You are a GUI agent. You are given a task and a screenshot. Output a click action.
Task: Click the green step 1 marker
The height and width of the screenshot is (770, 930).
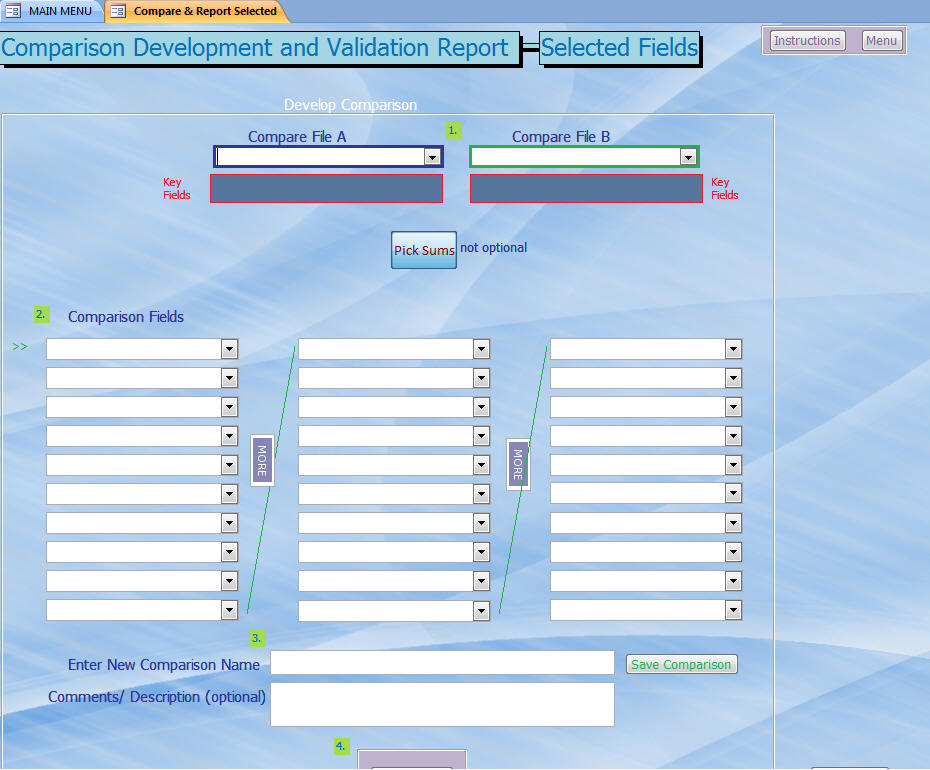pos(453,130)
